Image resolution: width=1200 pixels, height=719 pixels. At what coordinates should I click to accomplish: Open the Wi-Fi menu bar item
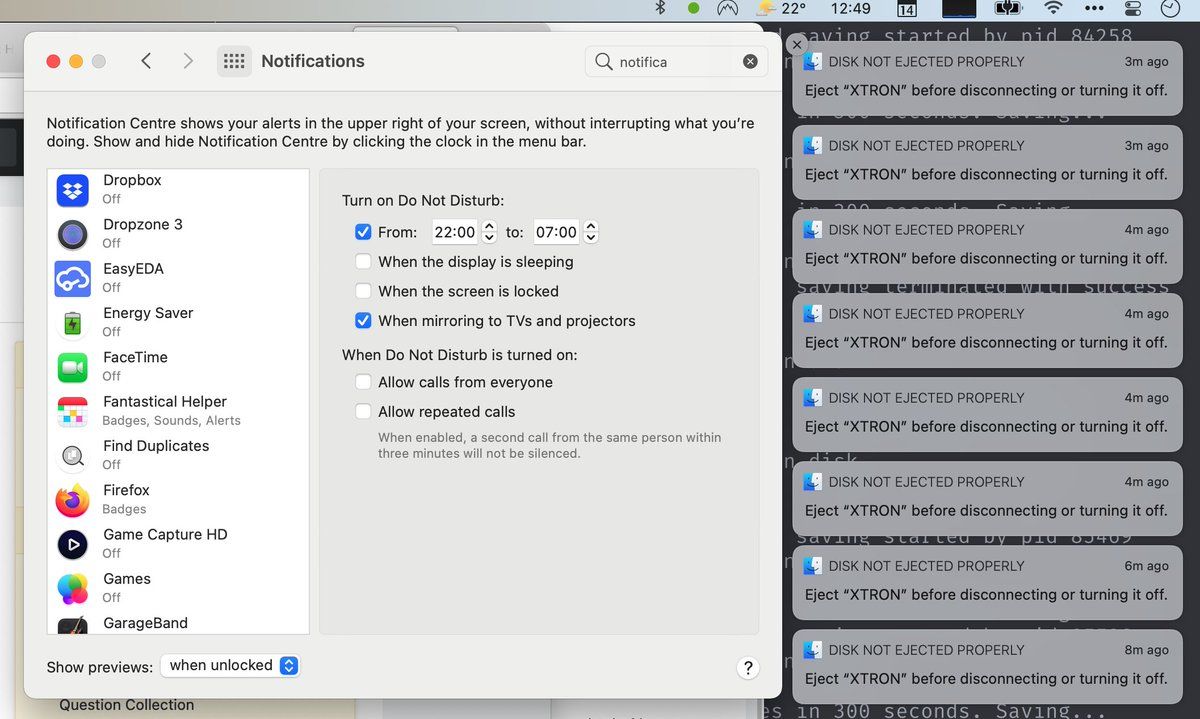1053,9
